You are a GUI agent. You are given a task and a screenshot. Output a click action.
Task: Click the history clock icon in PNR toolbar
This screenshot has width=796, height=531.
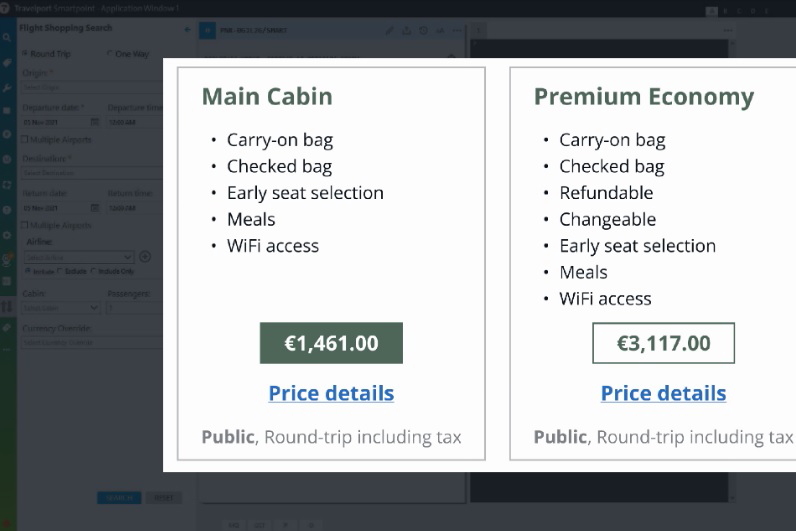click(x=423, y=30)
